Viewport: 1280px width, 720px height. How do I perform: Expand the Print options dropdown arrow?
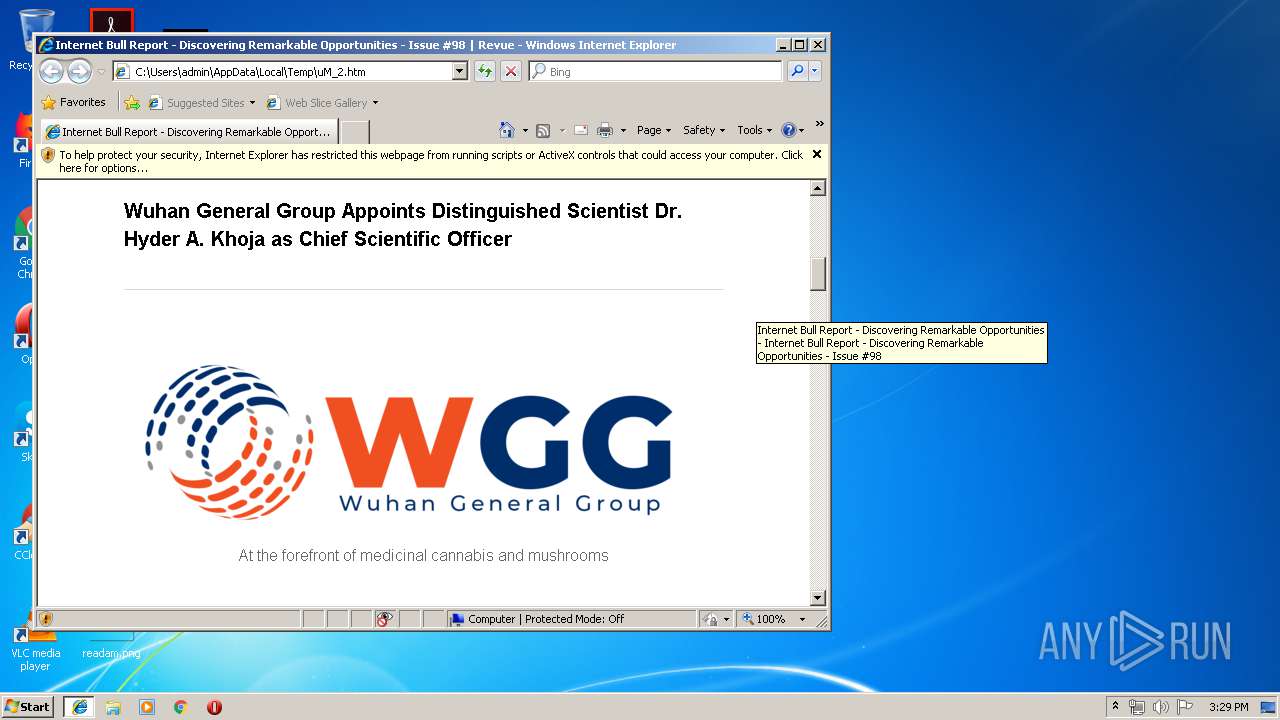623,130
